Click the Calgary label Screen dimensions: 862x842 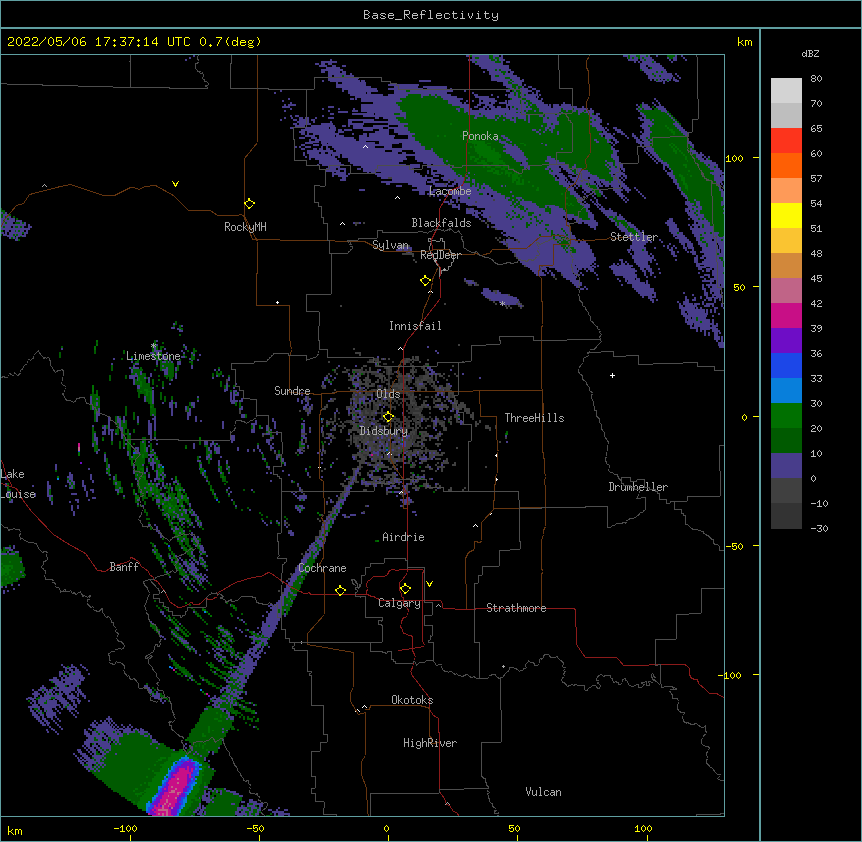[399, 603]
